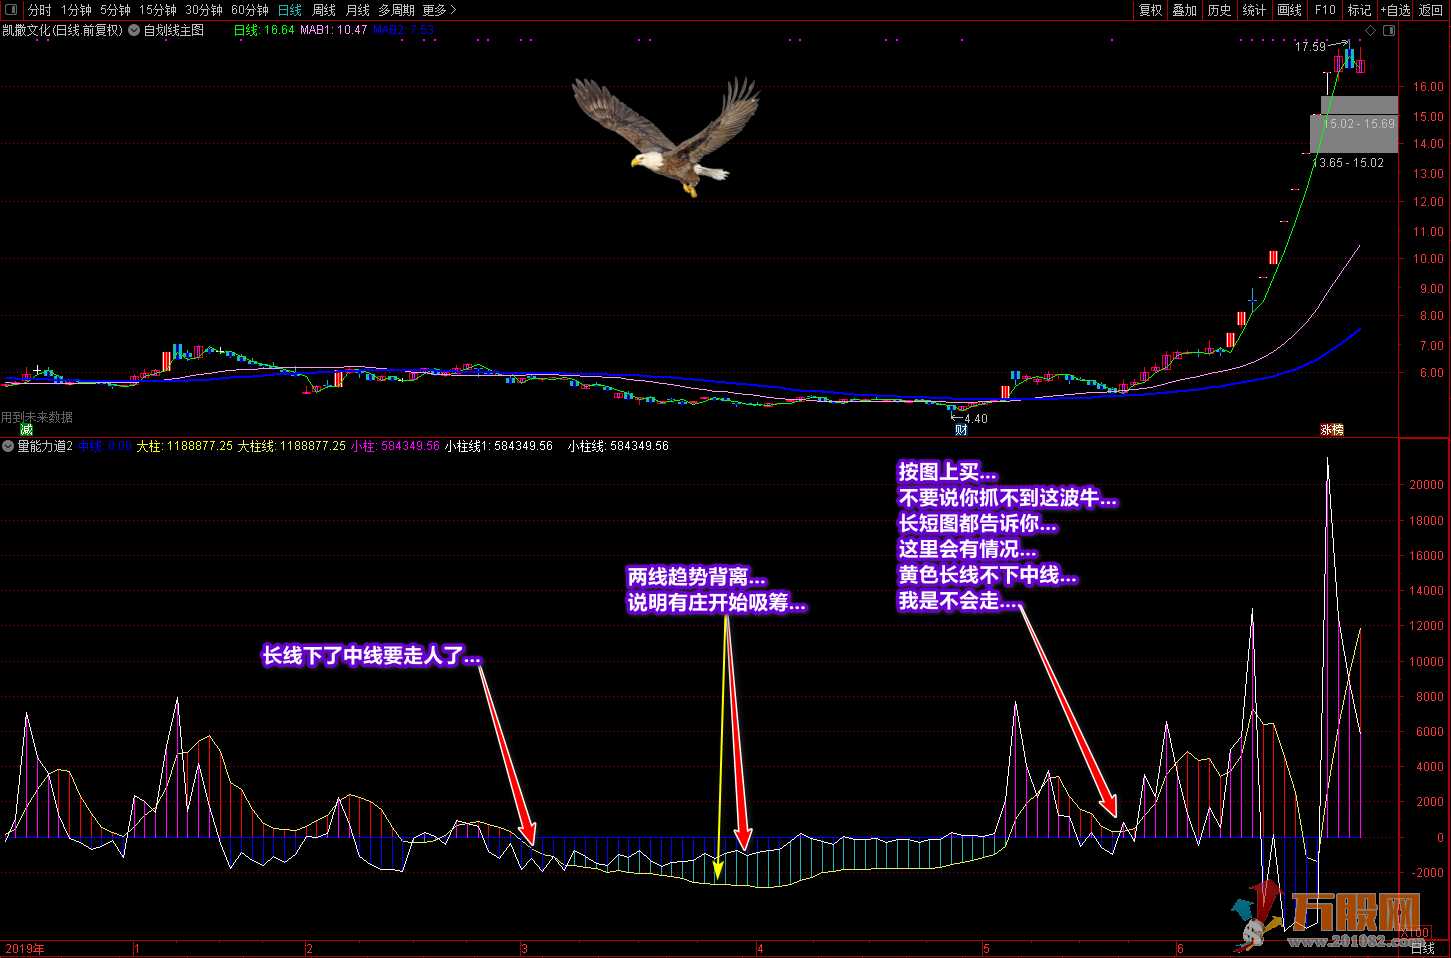Click the 复权 adjustment button
The image size is (1451, 958).
1151,10
